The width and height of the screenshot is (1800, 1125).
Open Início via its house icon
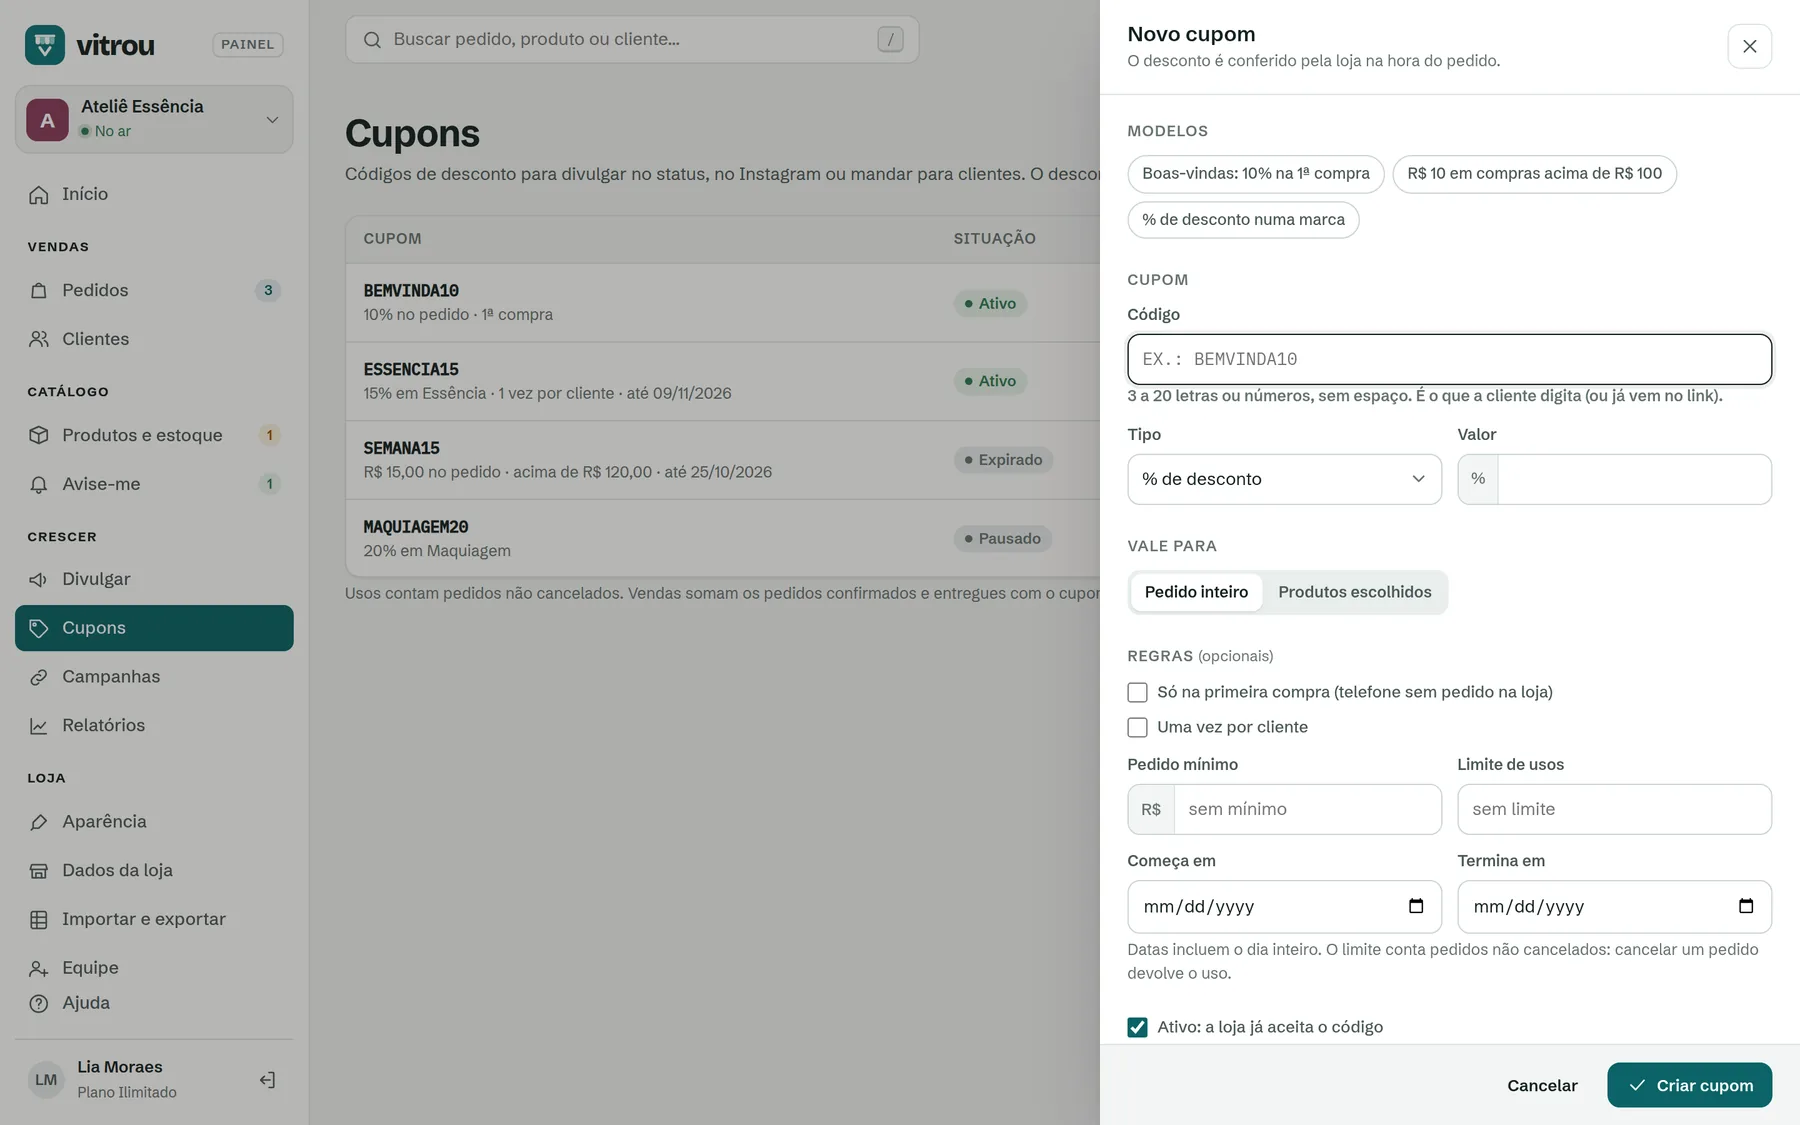pos(39,195)
